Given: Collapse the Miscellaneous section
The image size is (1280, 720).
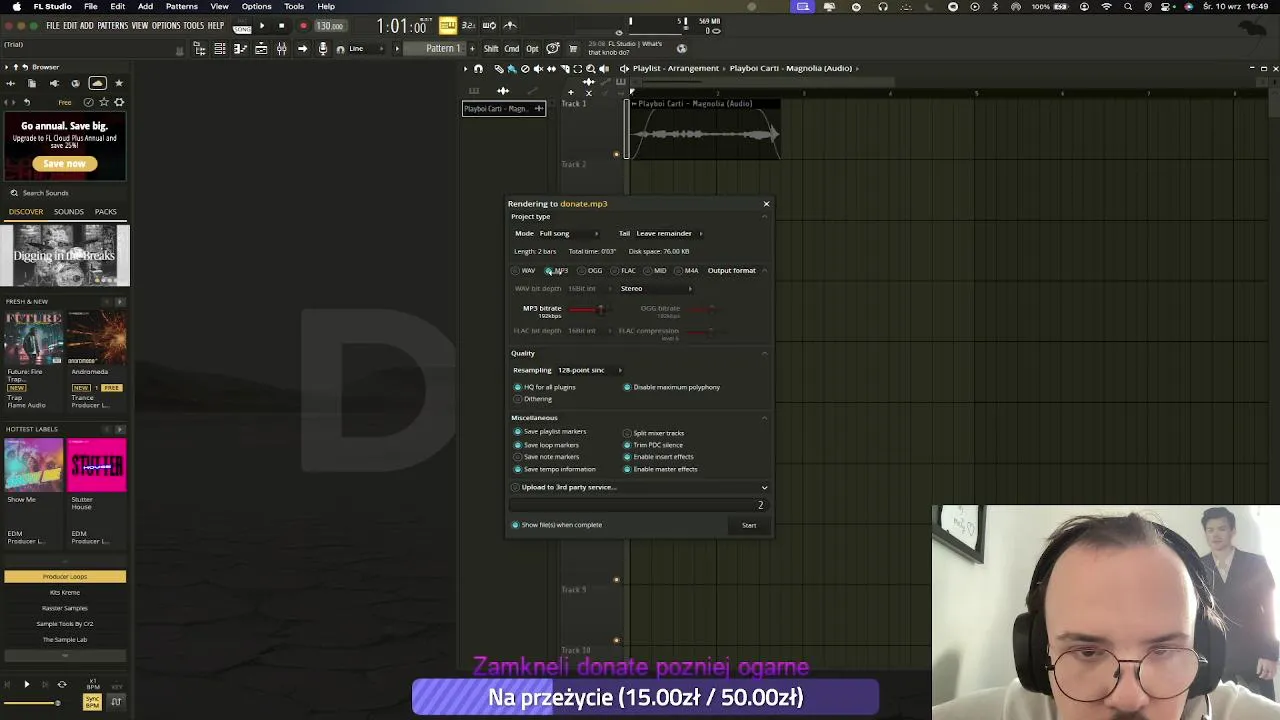Looking at the screenshot, I should (x=765, y=418).
